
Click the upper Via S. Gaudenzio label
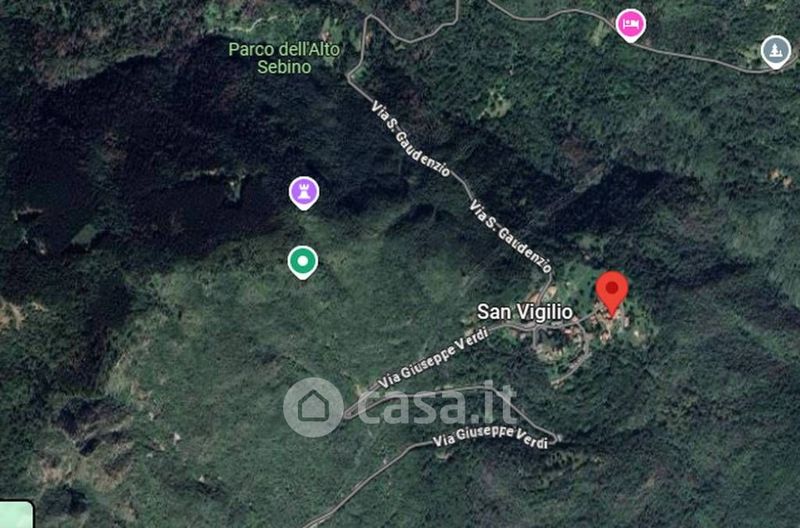410,138
